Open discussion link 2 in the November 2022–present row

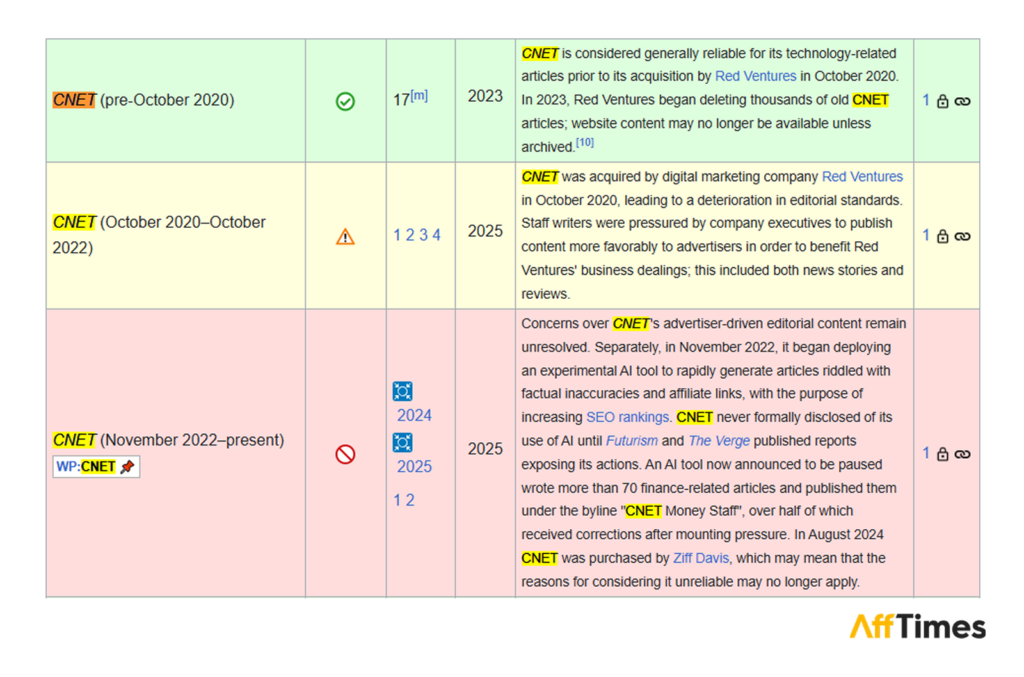click(409, 500)
